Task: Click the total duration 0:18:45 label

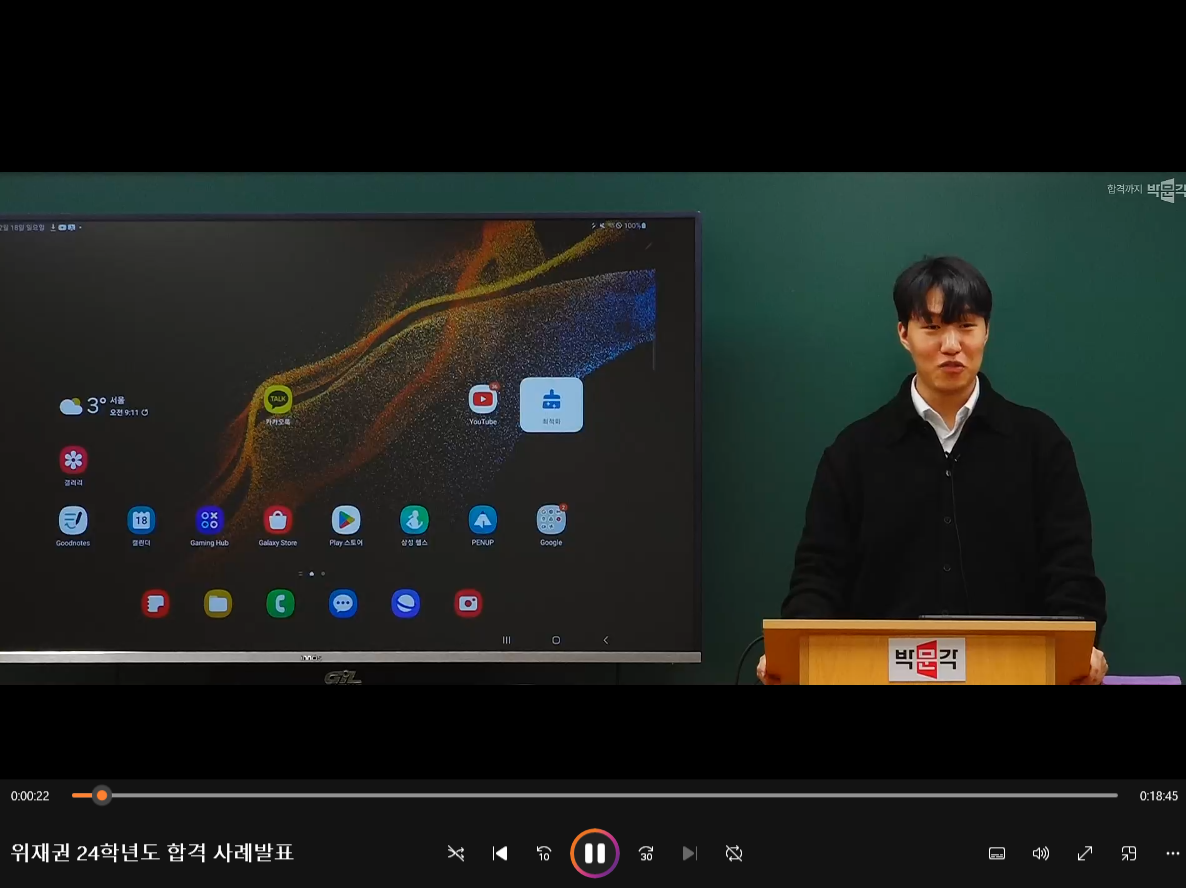Action: coord(1158,796)
